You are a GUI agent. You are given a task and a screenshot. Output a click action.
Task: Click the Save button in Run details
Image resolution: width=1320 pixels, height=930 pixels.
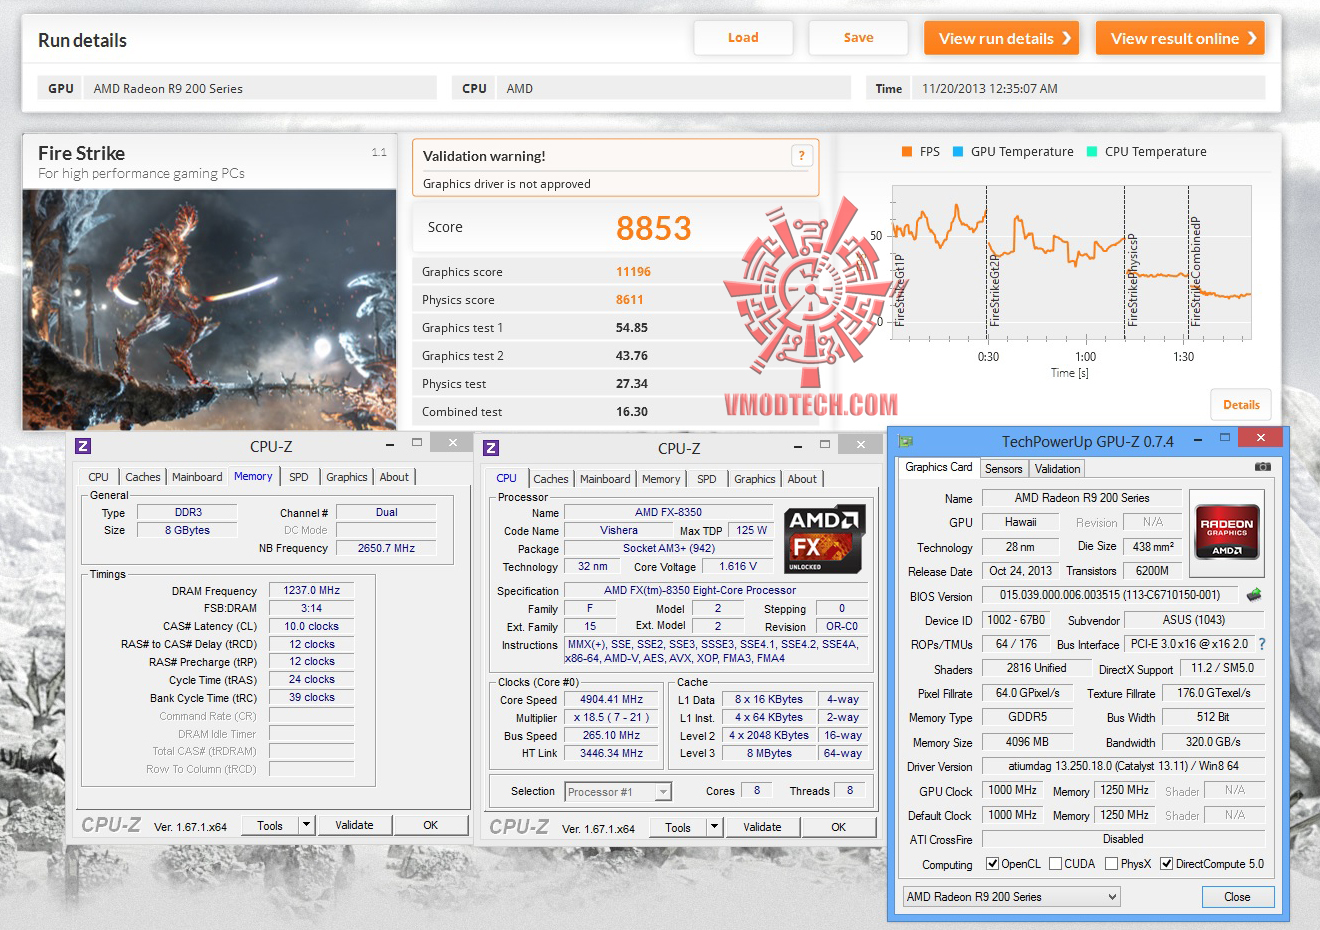(858, 38)
